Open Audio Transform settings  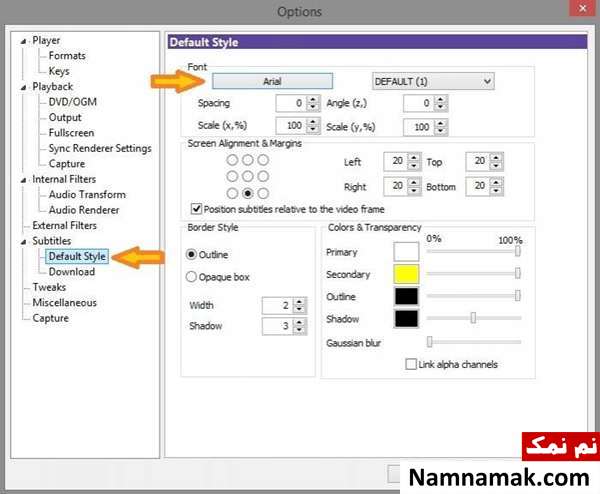click(87, 194)
